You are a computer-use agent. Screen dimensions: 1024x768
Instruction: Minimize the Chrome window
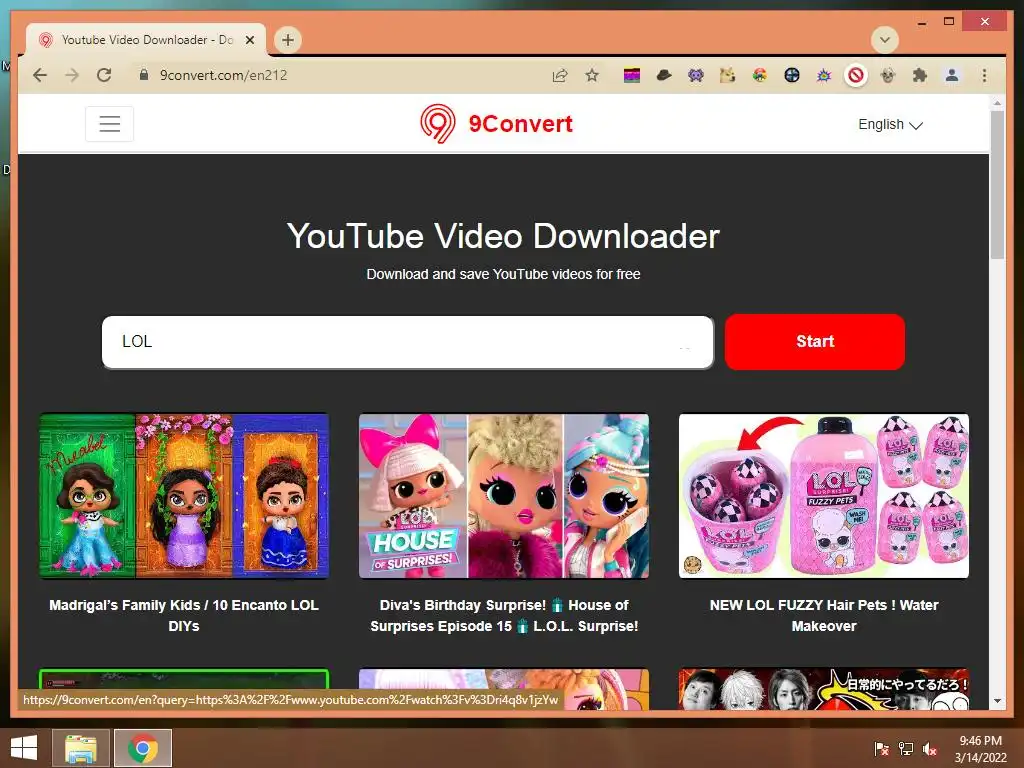[x=921, y=22]
